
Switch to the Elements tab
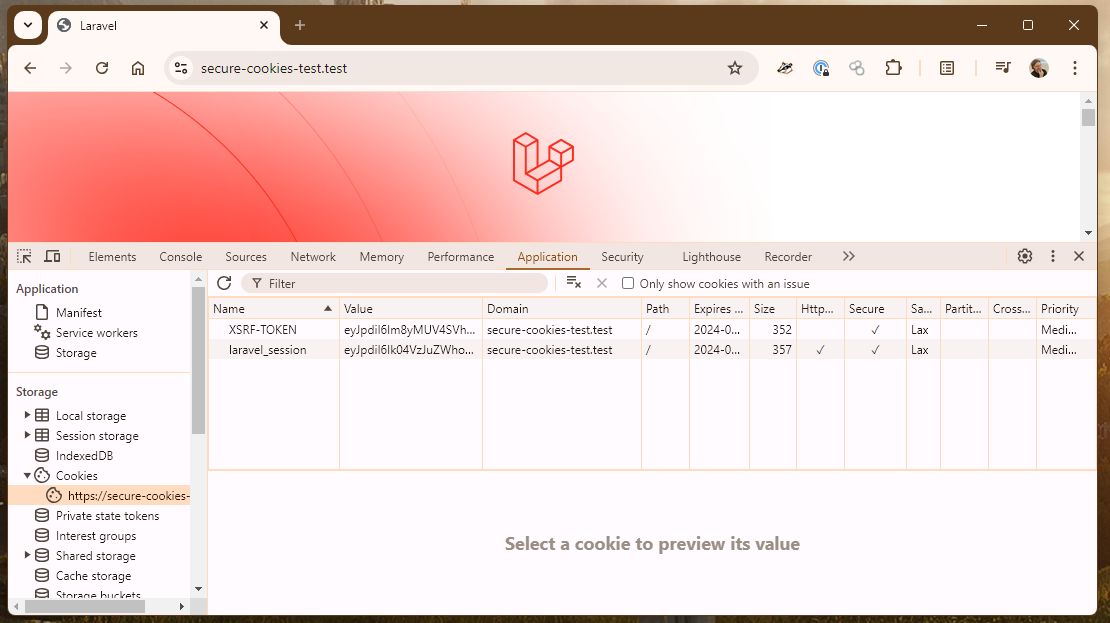[x=112, y=257]
